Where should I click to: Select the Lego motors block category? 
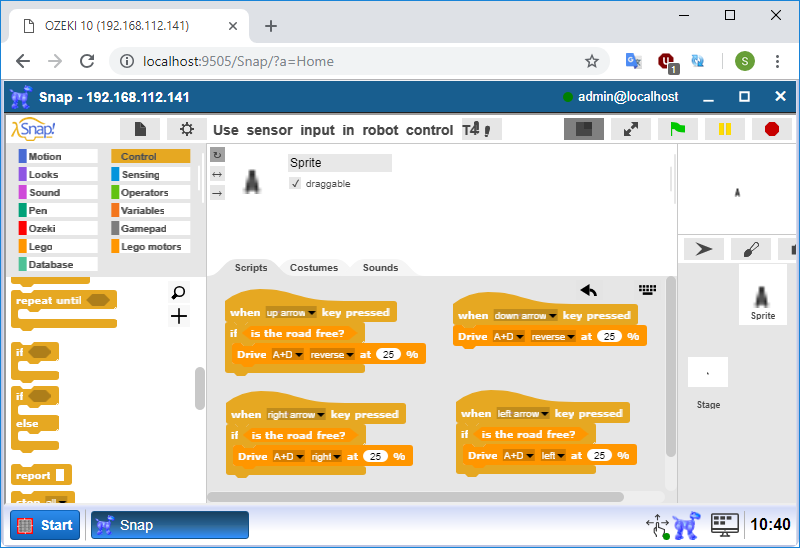[151, 246]
